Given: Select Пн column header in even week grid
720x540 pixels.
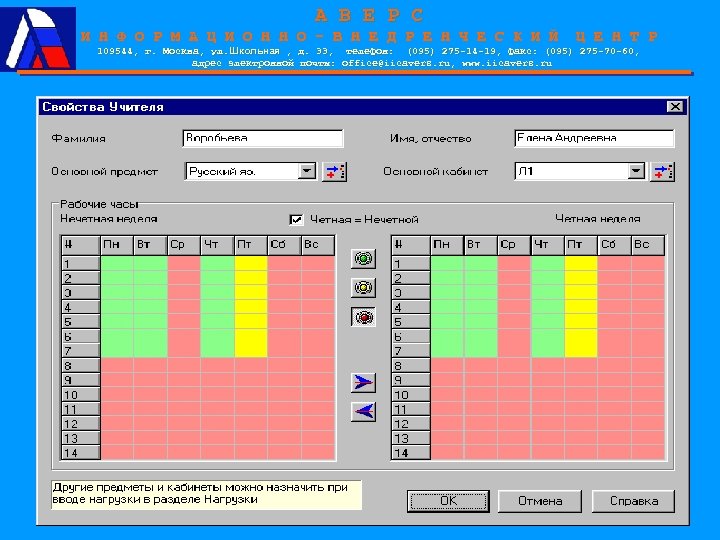Looking at the screenshot, I should coord(447,245).
